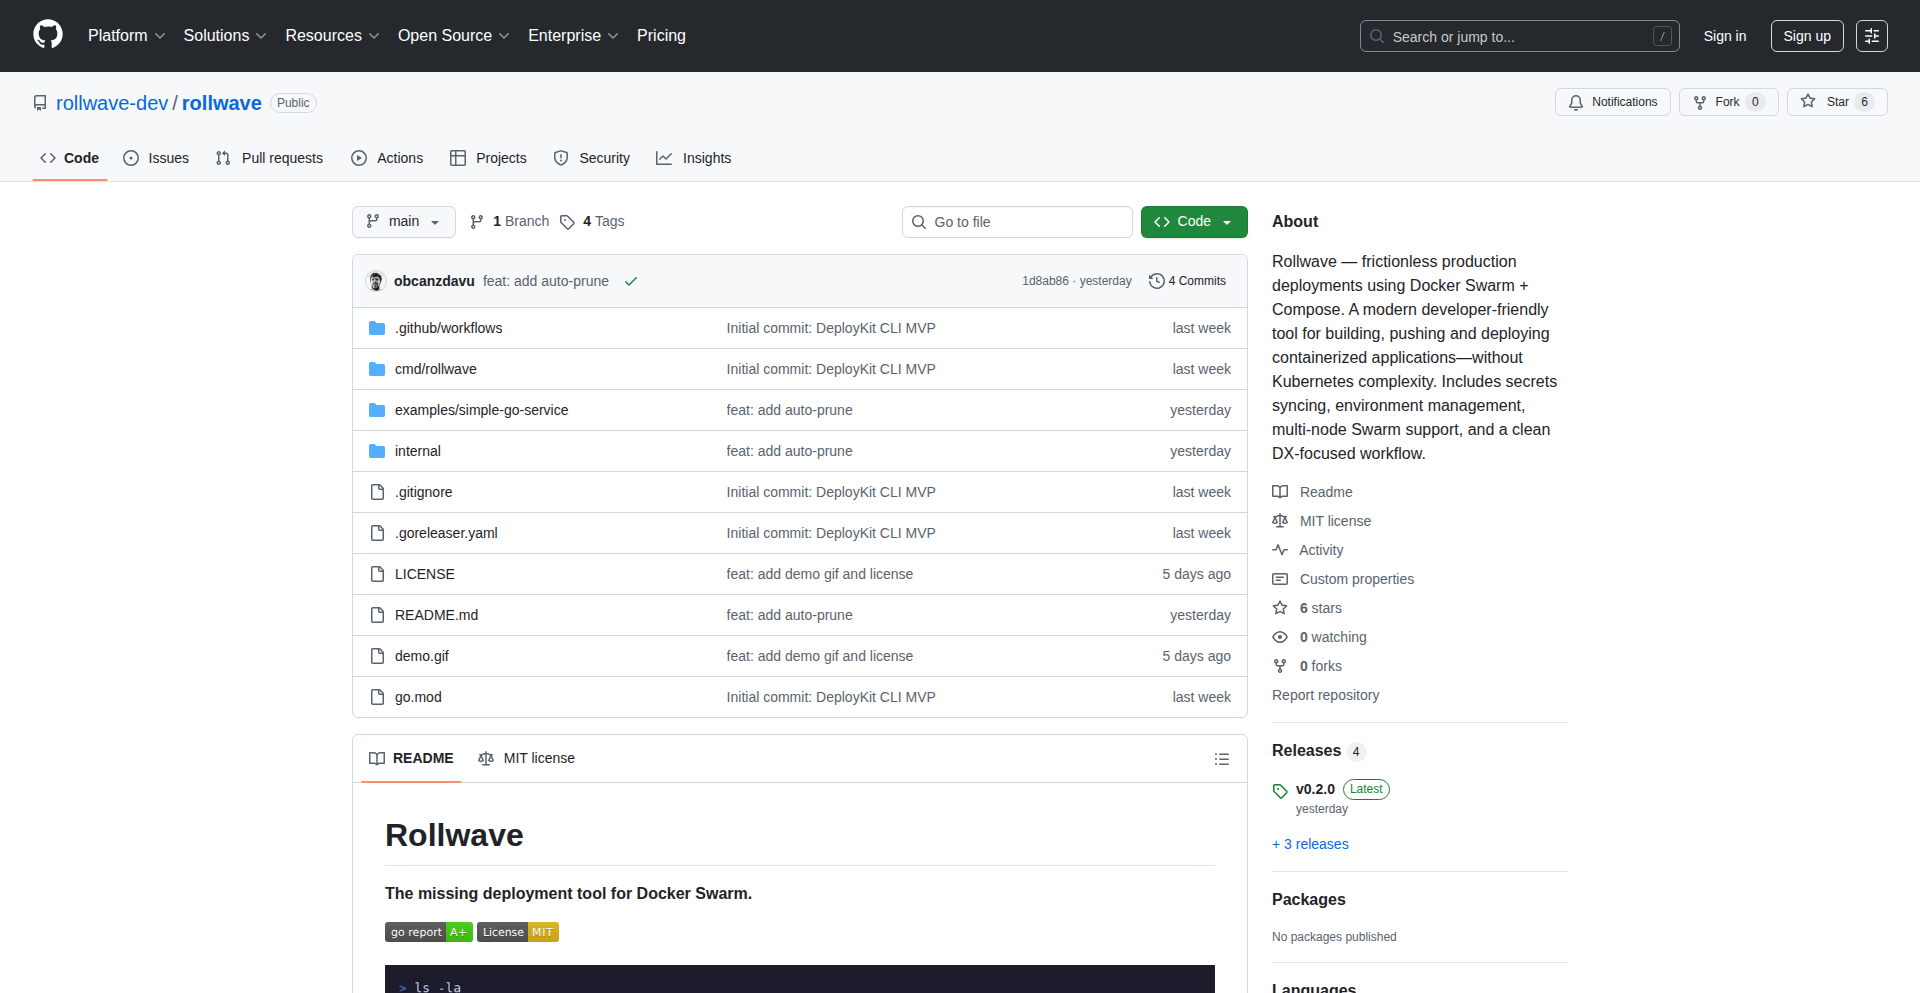The image size is (1920, 993).
Task: Open the Resources menu
Action: [x=331, y=35]
